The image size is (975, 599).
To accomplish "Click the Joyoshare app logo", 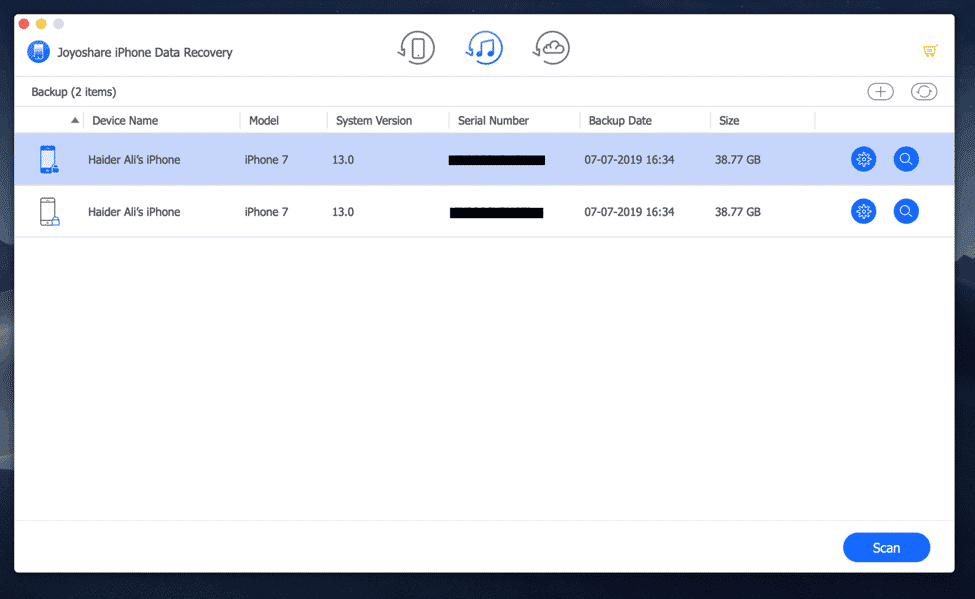I will (38, 52).
